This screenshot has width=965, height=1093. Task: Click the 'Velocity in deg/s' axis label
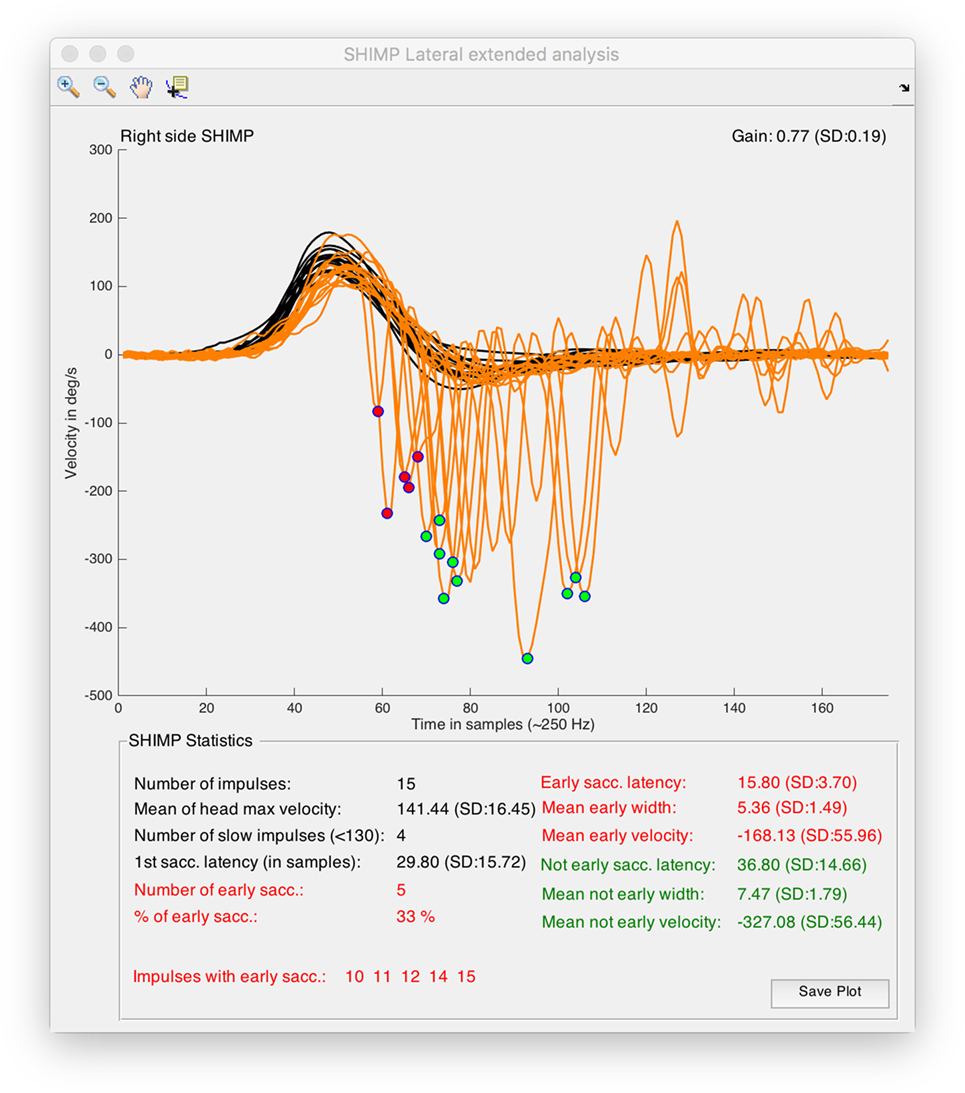tap(71, 423)
